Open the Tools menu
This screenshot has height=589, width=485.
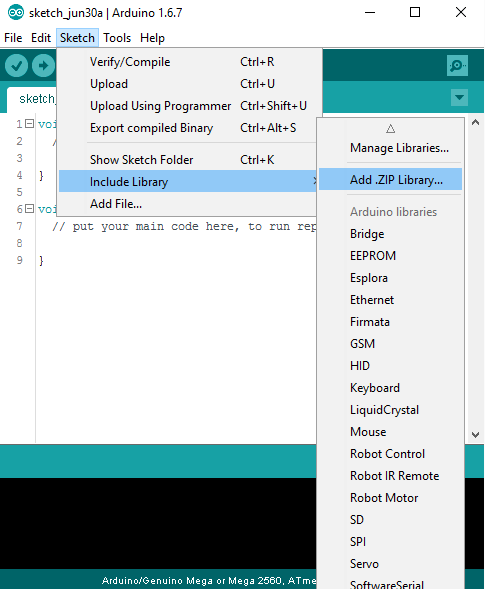click(117, 38)
